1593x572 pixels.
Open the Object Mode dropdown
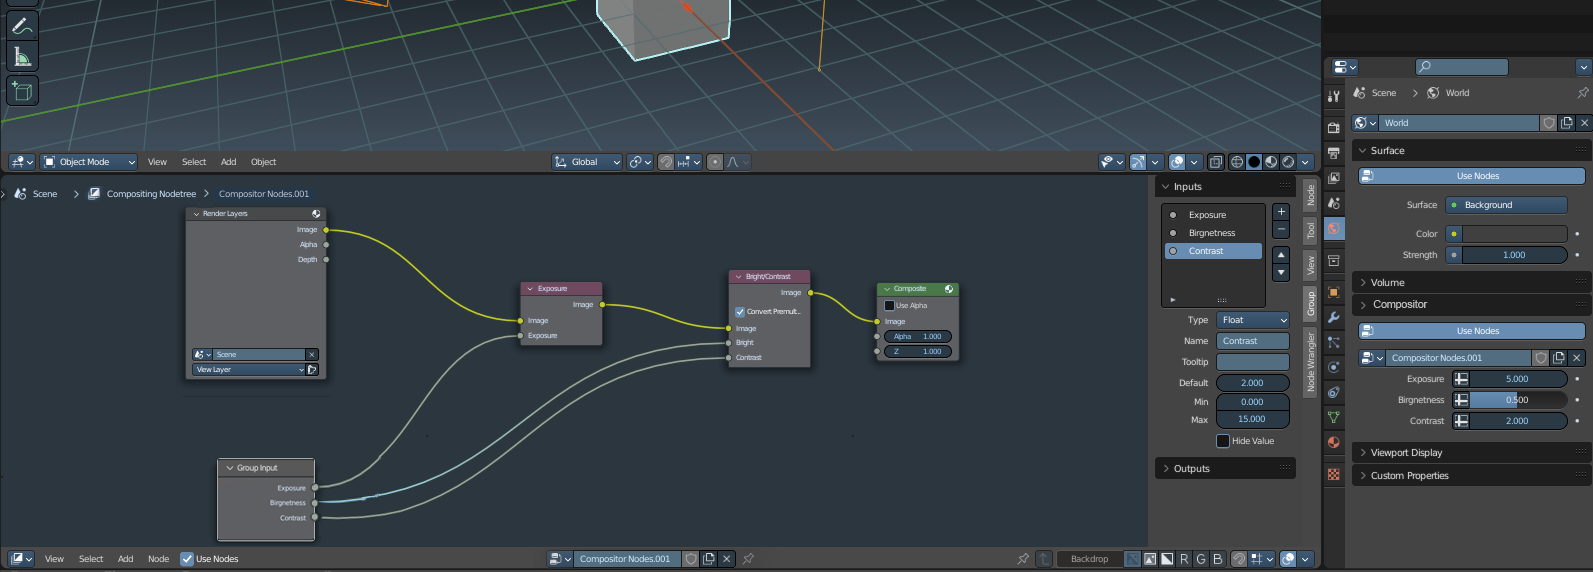tap(89, 162)
